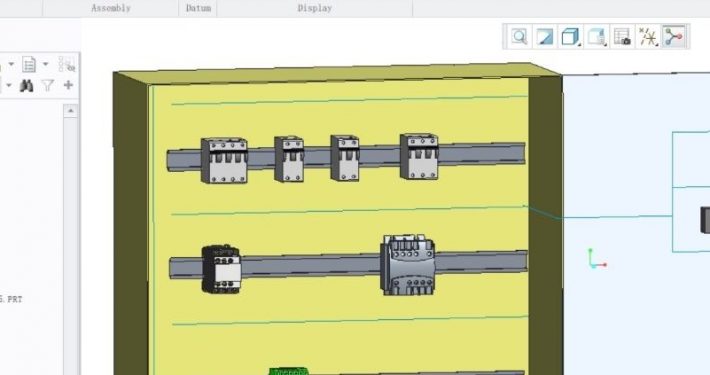Expand the arrow next to the document icon

point(46,64)
